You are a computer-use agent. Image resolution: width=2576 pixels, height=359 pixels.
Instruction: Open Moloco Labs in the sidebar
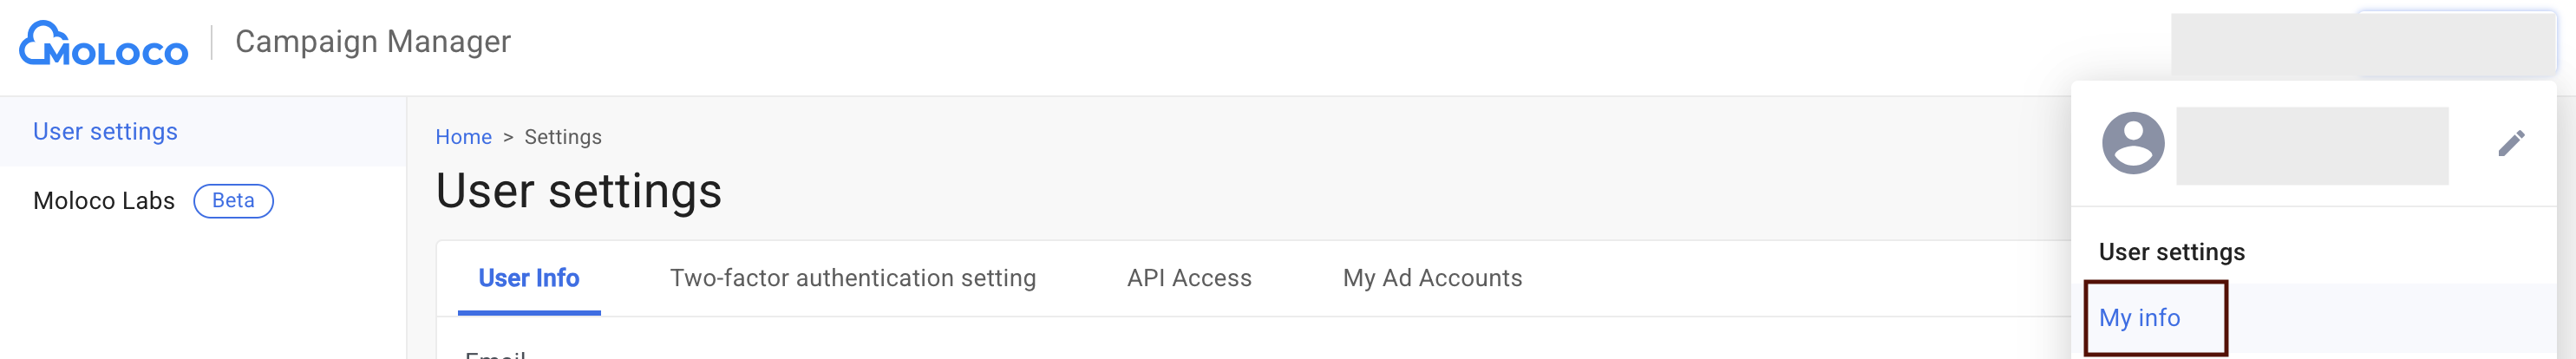(104, 201)
